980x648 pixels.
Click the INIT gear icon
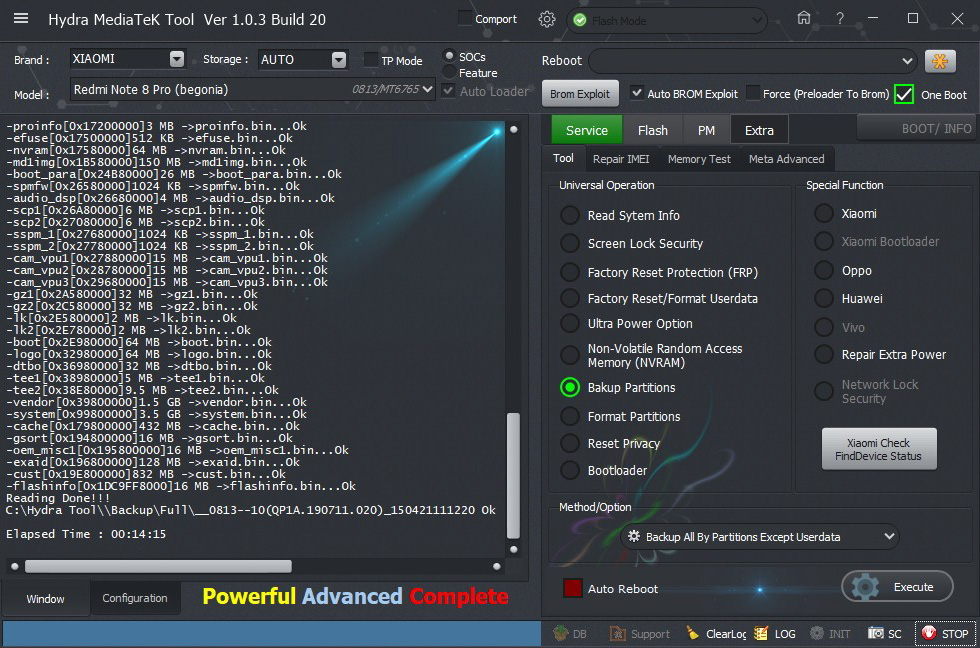(x=817, y=633)
